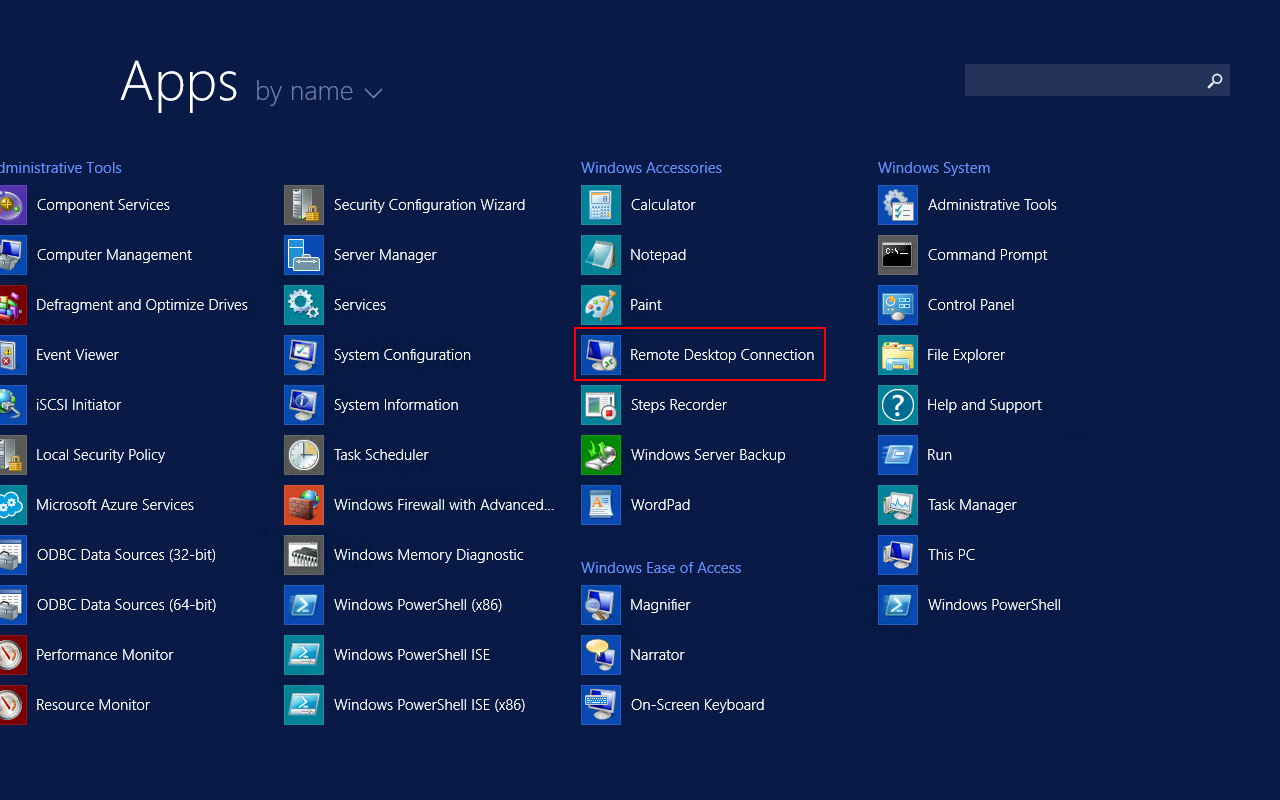Click 'ODBC Data Sources (32-bit)' label
The width and height of the screenshot is (1280, 800).
coord(126,555)
